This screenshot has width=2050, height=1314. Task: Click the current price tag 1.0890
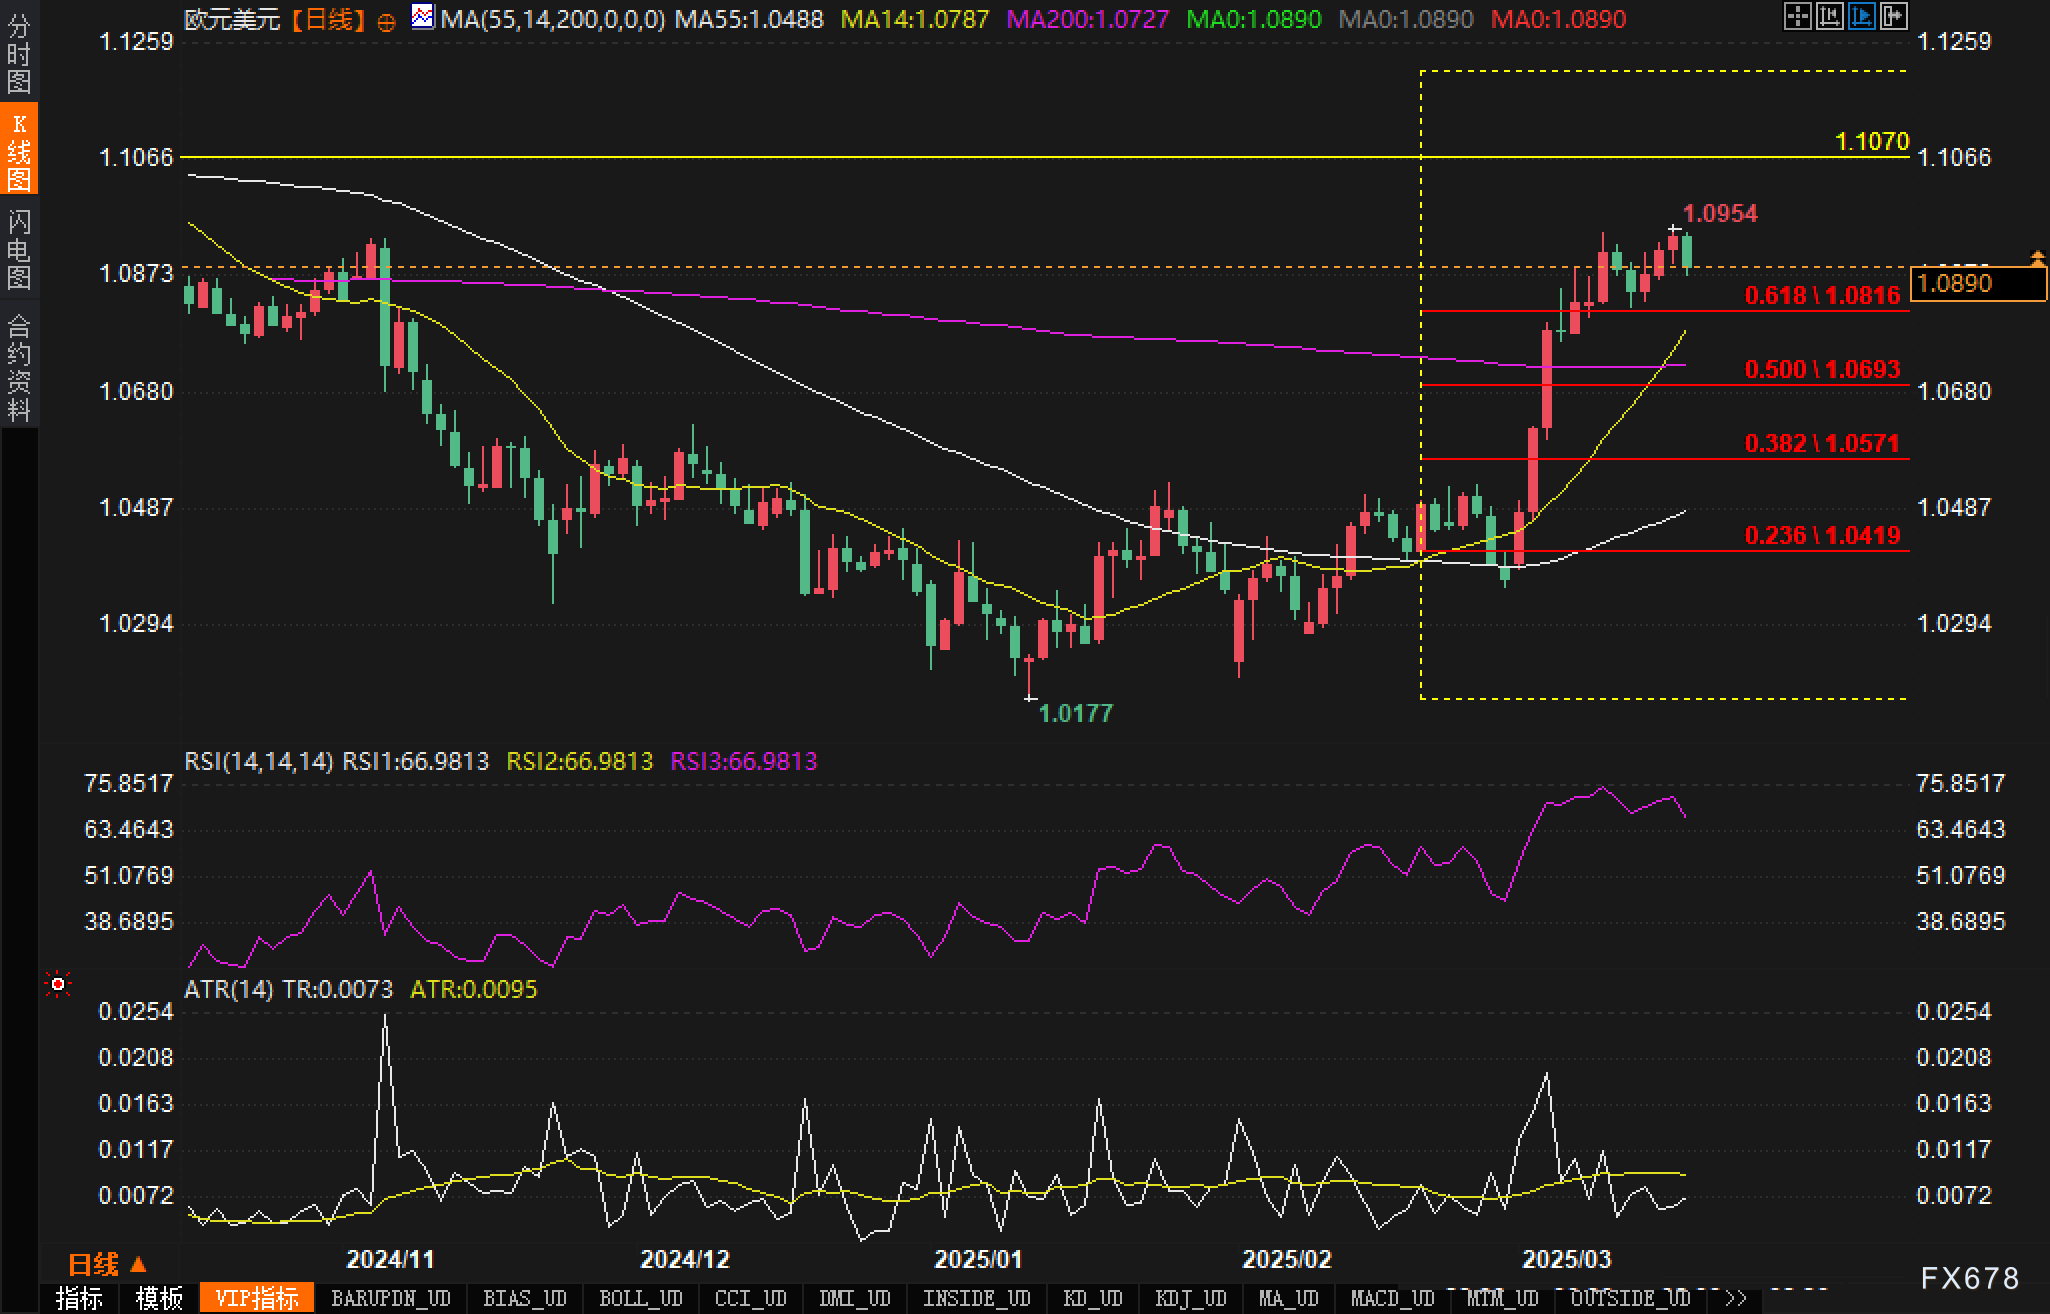click(x=1977, y=284)
